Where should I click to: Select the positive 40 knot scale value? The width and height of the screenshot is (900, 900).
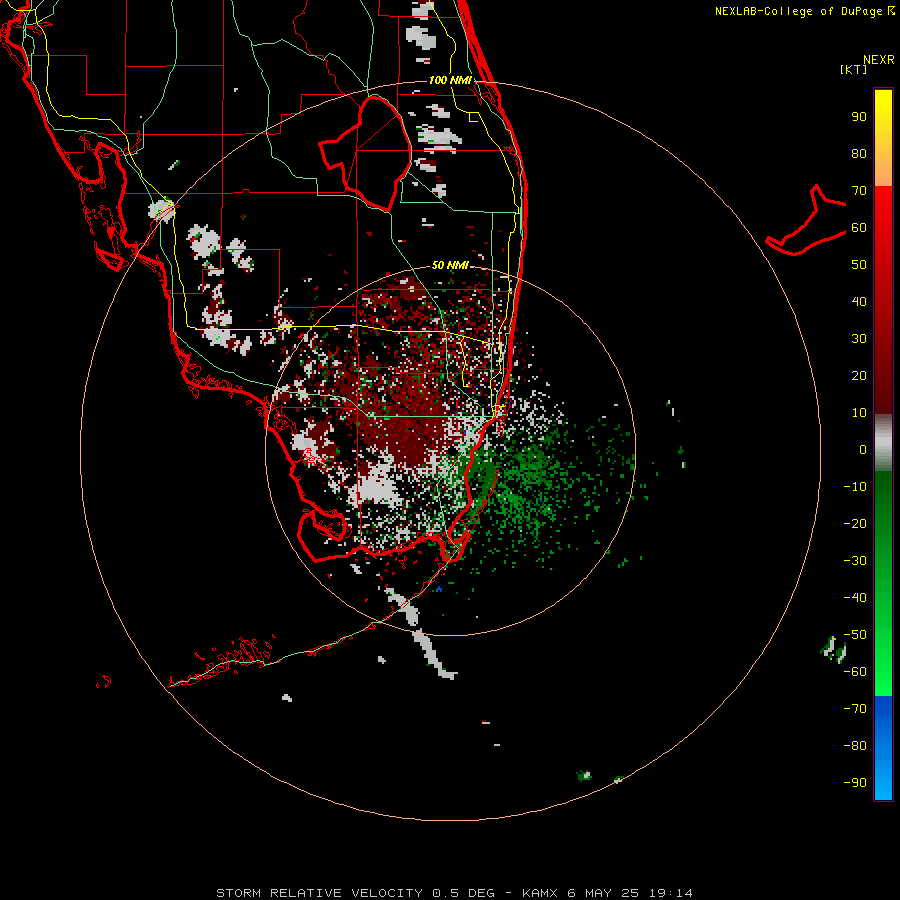coord(859,301)
